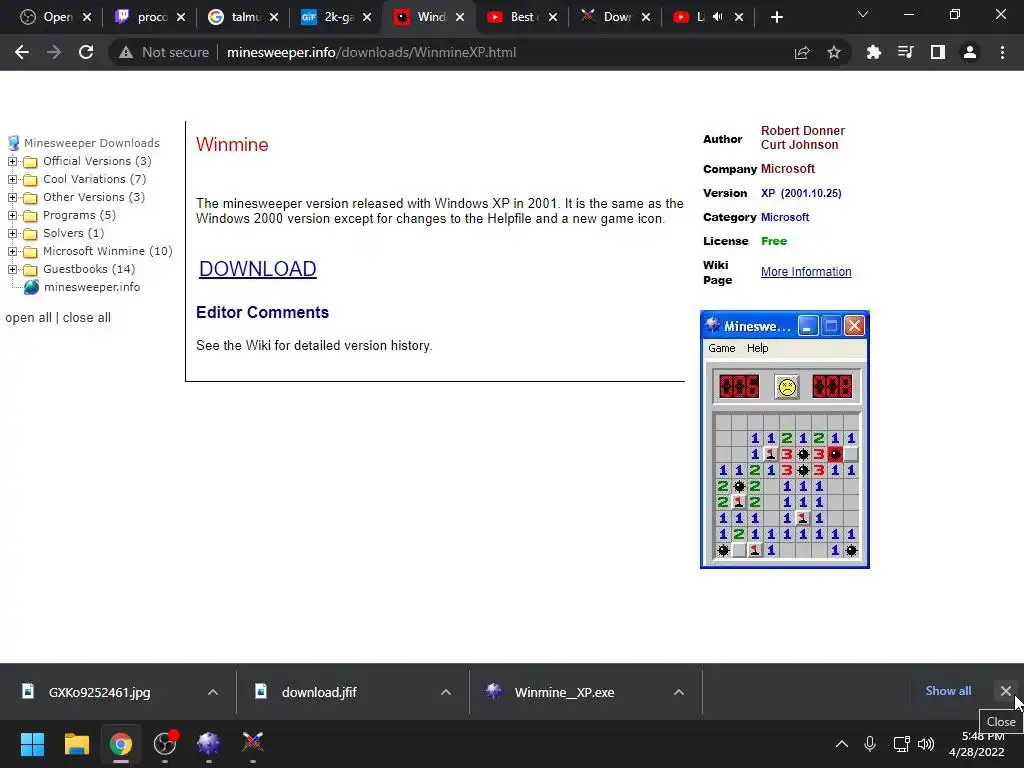Open the taskbar clock and date
The image size is (1024, 768).
(978, 744)
